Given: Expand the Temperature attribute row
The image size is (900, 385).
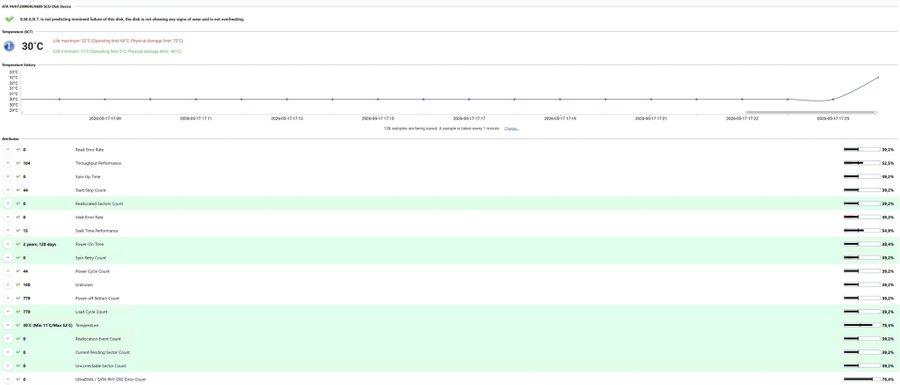Looking at the screenshot, I should pyautogui.click(x=7, y=325).
